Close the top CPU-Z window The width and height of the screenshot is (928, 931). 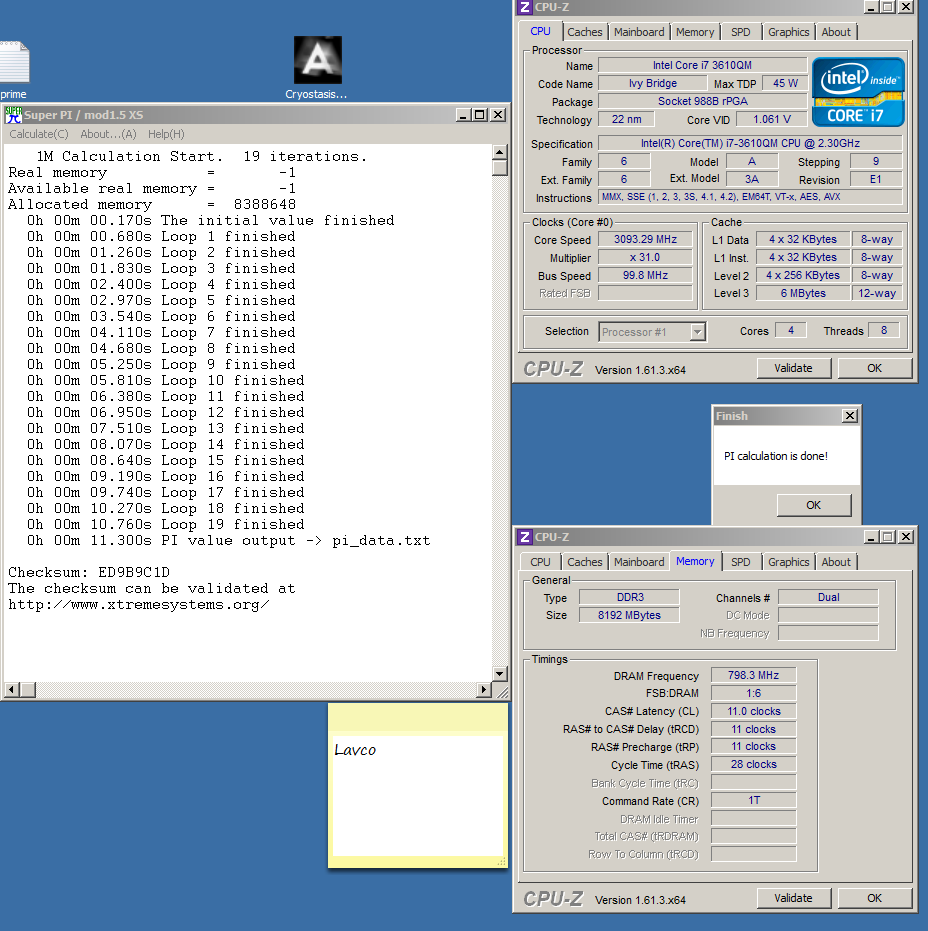[906, 7]
